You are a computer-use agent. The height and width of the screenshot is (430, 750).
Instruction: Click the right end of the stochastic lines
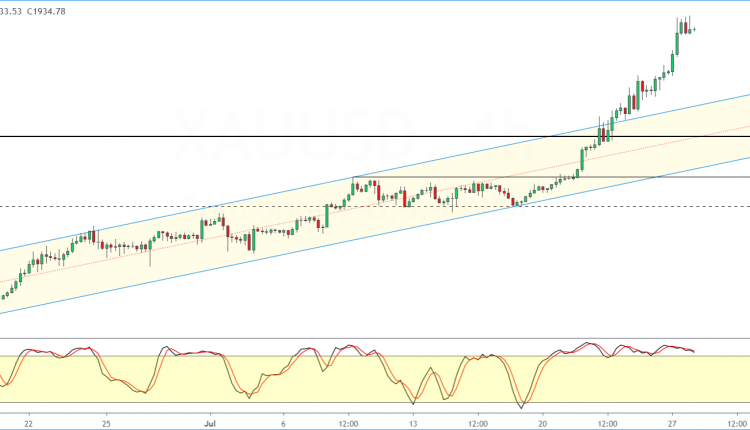click(x=693, y=351)
